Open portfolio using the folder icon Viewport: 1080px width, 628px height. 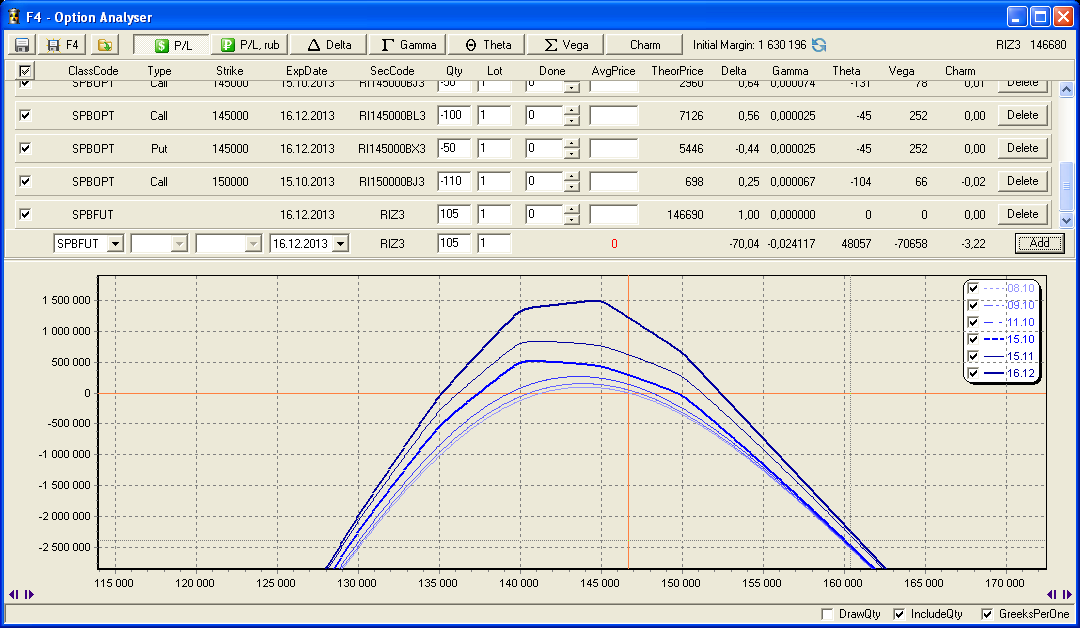pos(105,45)
